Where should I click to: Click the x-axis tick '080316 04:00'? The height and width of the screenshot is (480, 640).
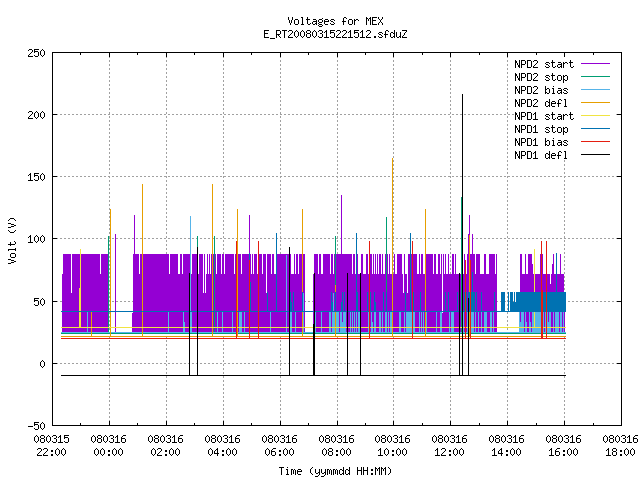[x=222, y=446]
